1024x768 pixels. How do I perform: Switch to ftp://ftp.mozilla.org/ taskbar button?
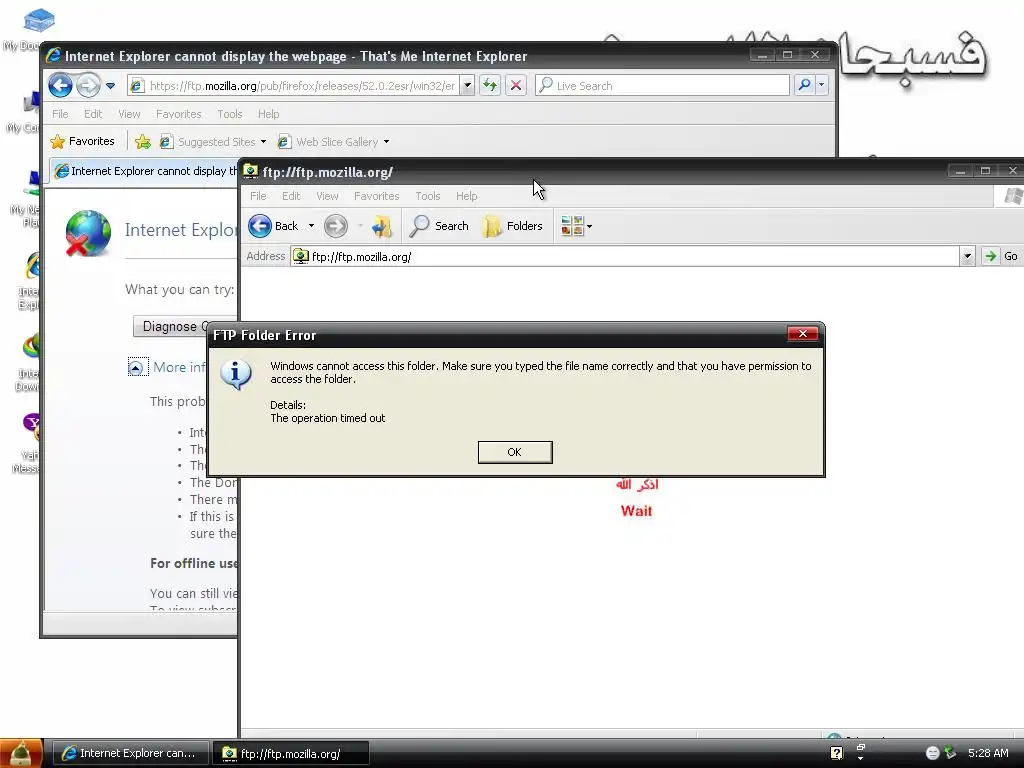(x=291, y=753)
